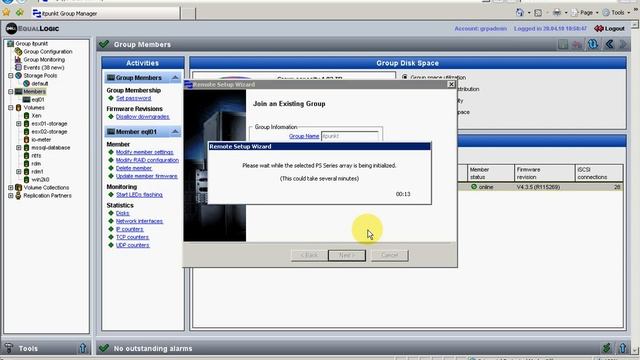Image resolution: width=640 pixels, height=360 pixels.
Task: Click the Set password link
Action: (133, 98)
